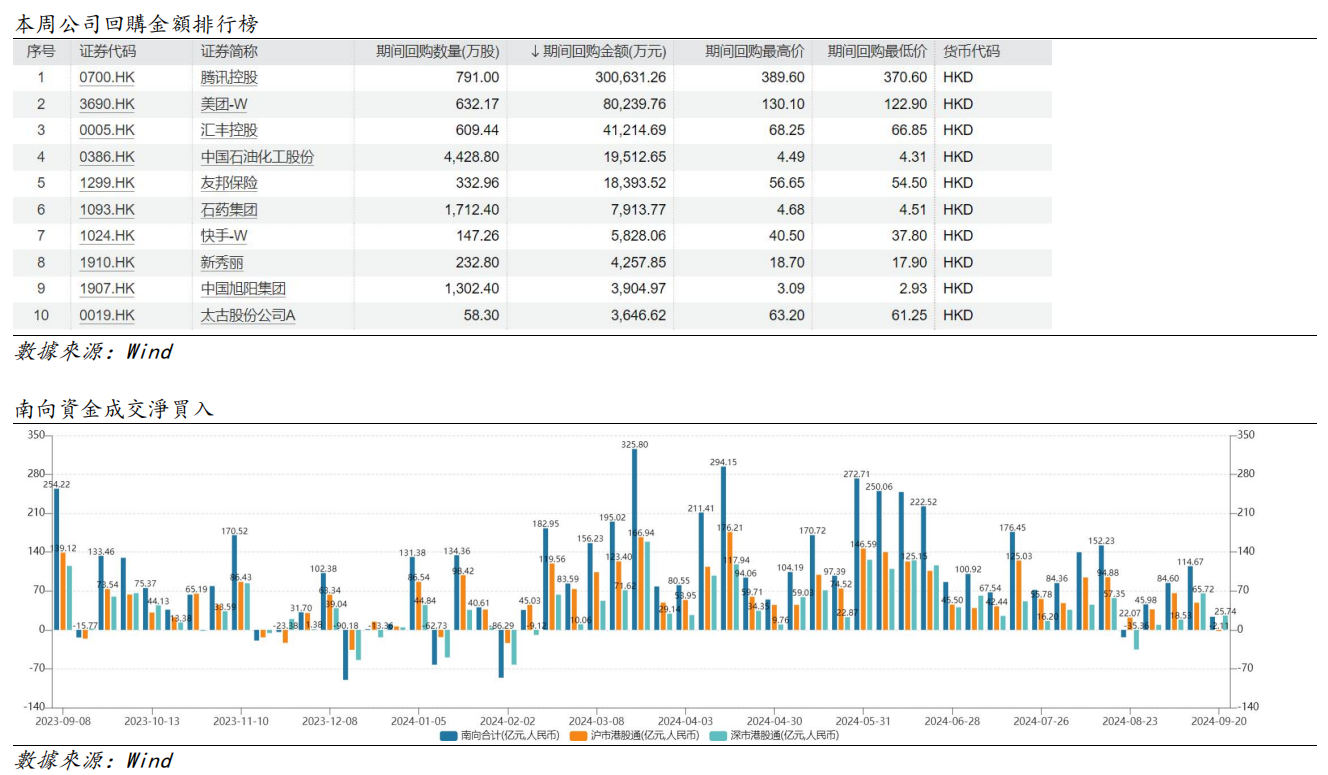The image size is (1328, 775).
Task: Select the 254.22 bar data label
Action: pyautogui.click(x=56, y=484)
